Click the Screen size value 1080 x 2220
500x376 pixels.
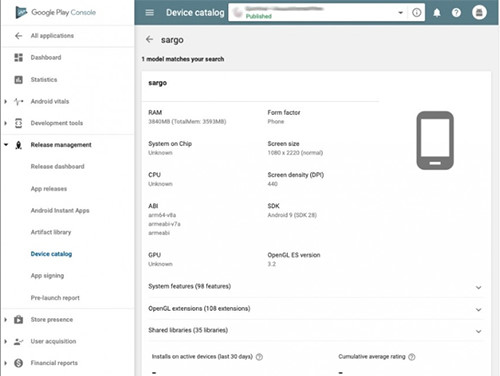point(295,153)
